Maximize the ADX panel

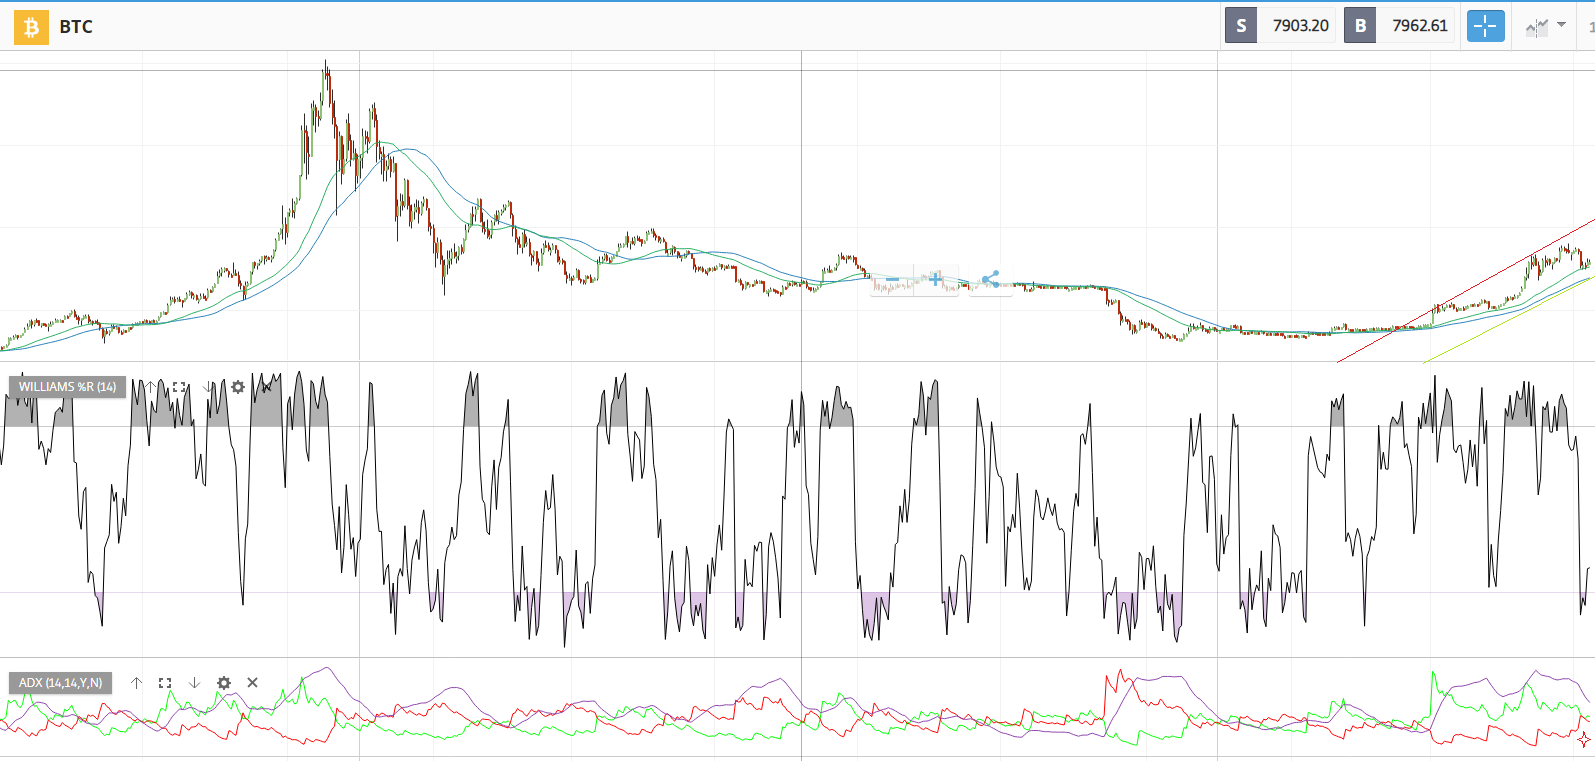pos(165,683)
